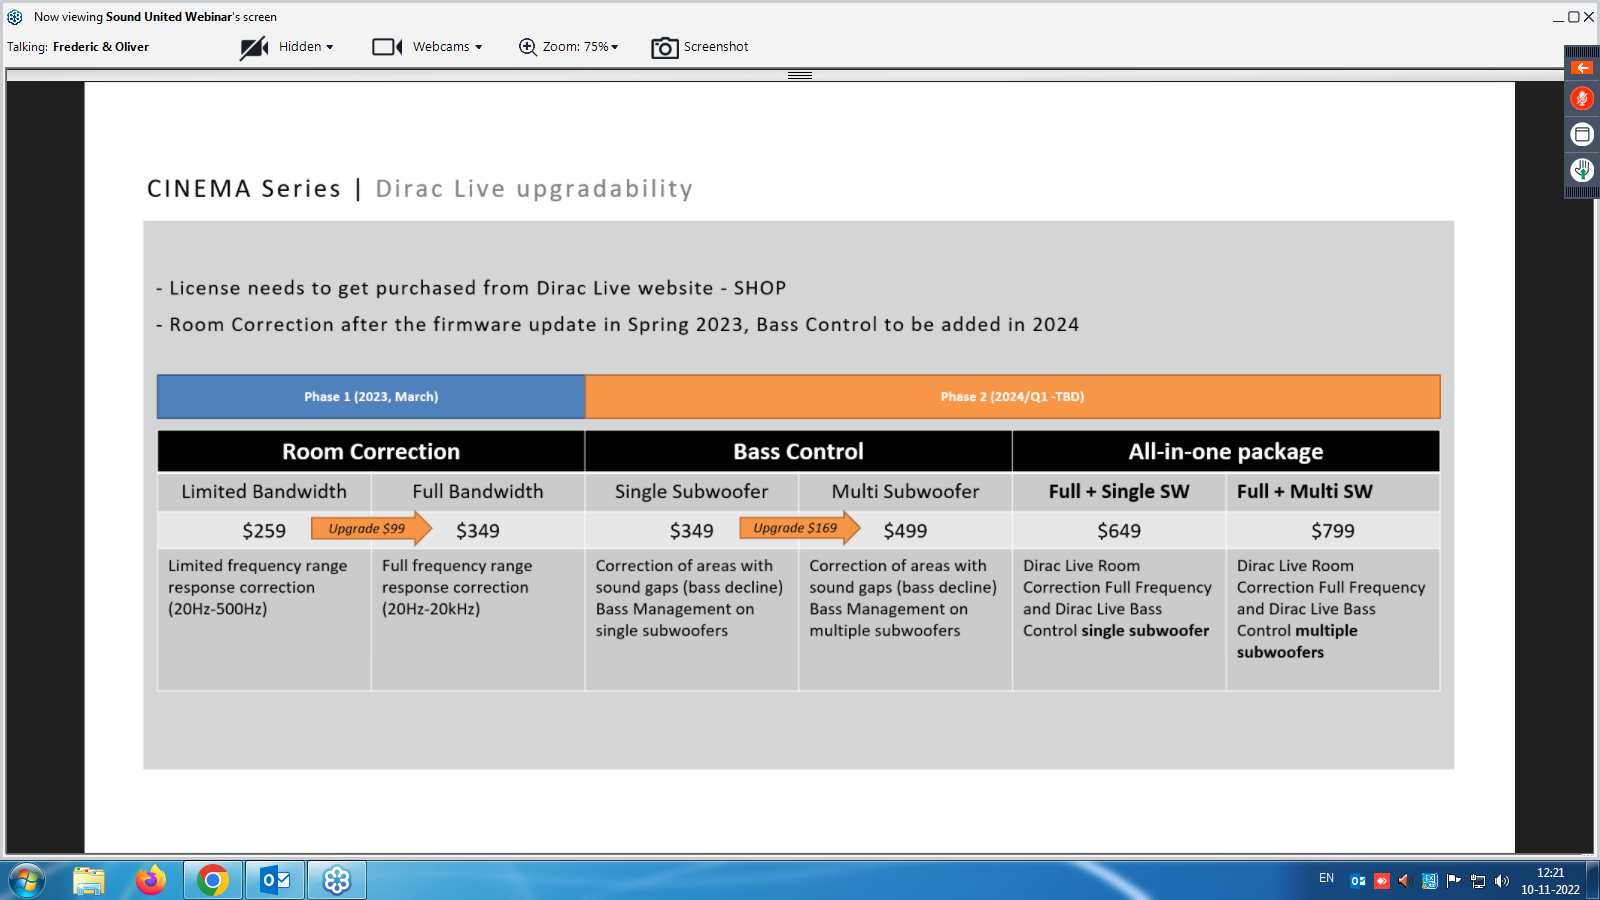Click the 'Bass Control' header
This screenshot has height=900, width=1600.
click(x=798, y=451)
